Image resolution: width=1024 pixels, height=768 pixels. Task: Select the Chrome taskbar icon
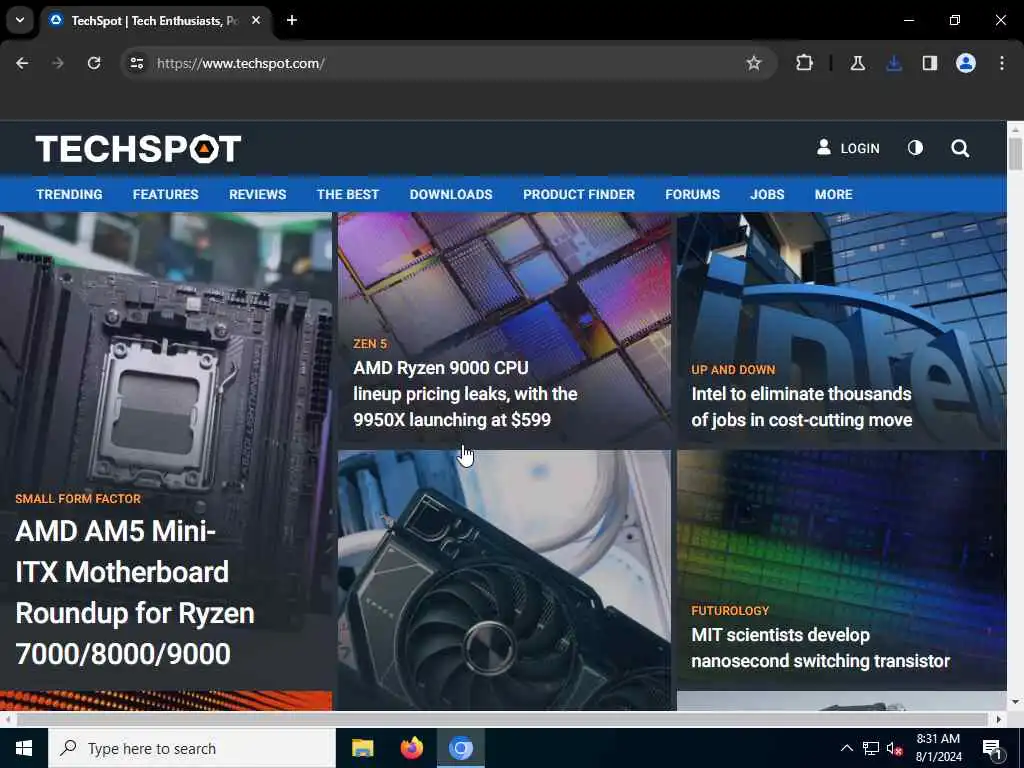(460, 748)
